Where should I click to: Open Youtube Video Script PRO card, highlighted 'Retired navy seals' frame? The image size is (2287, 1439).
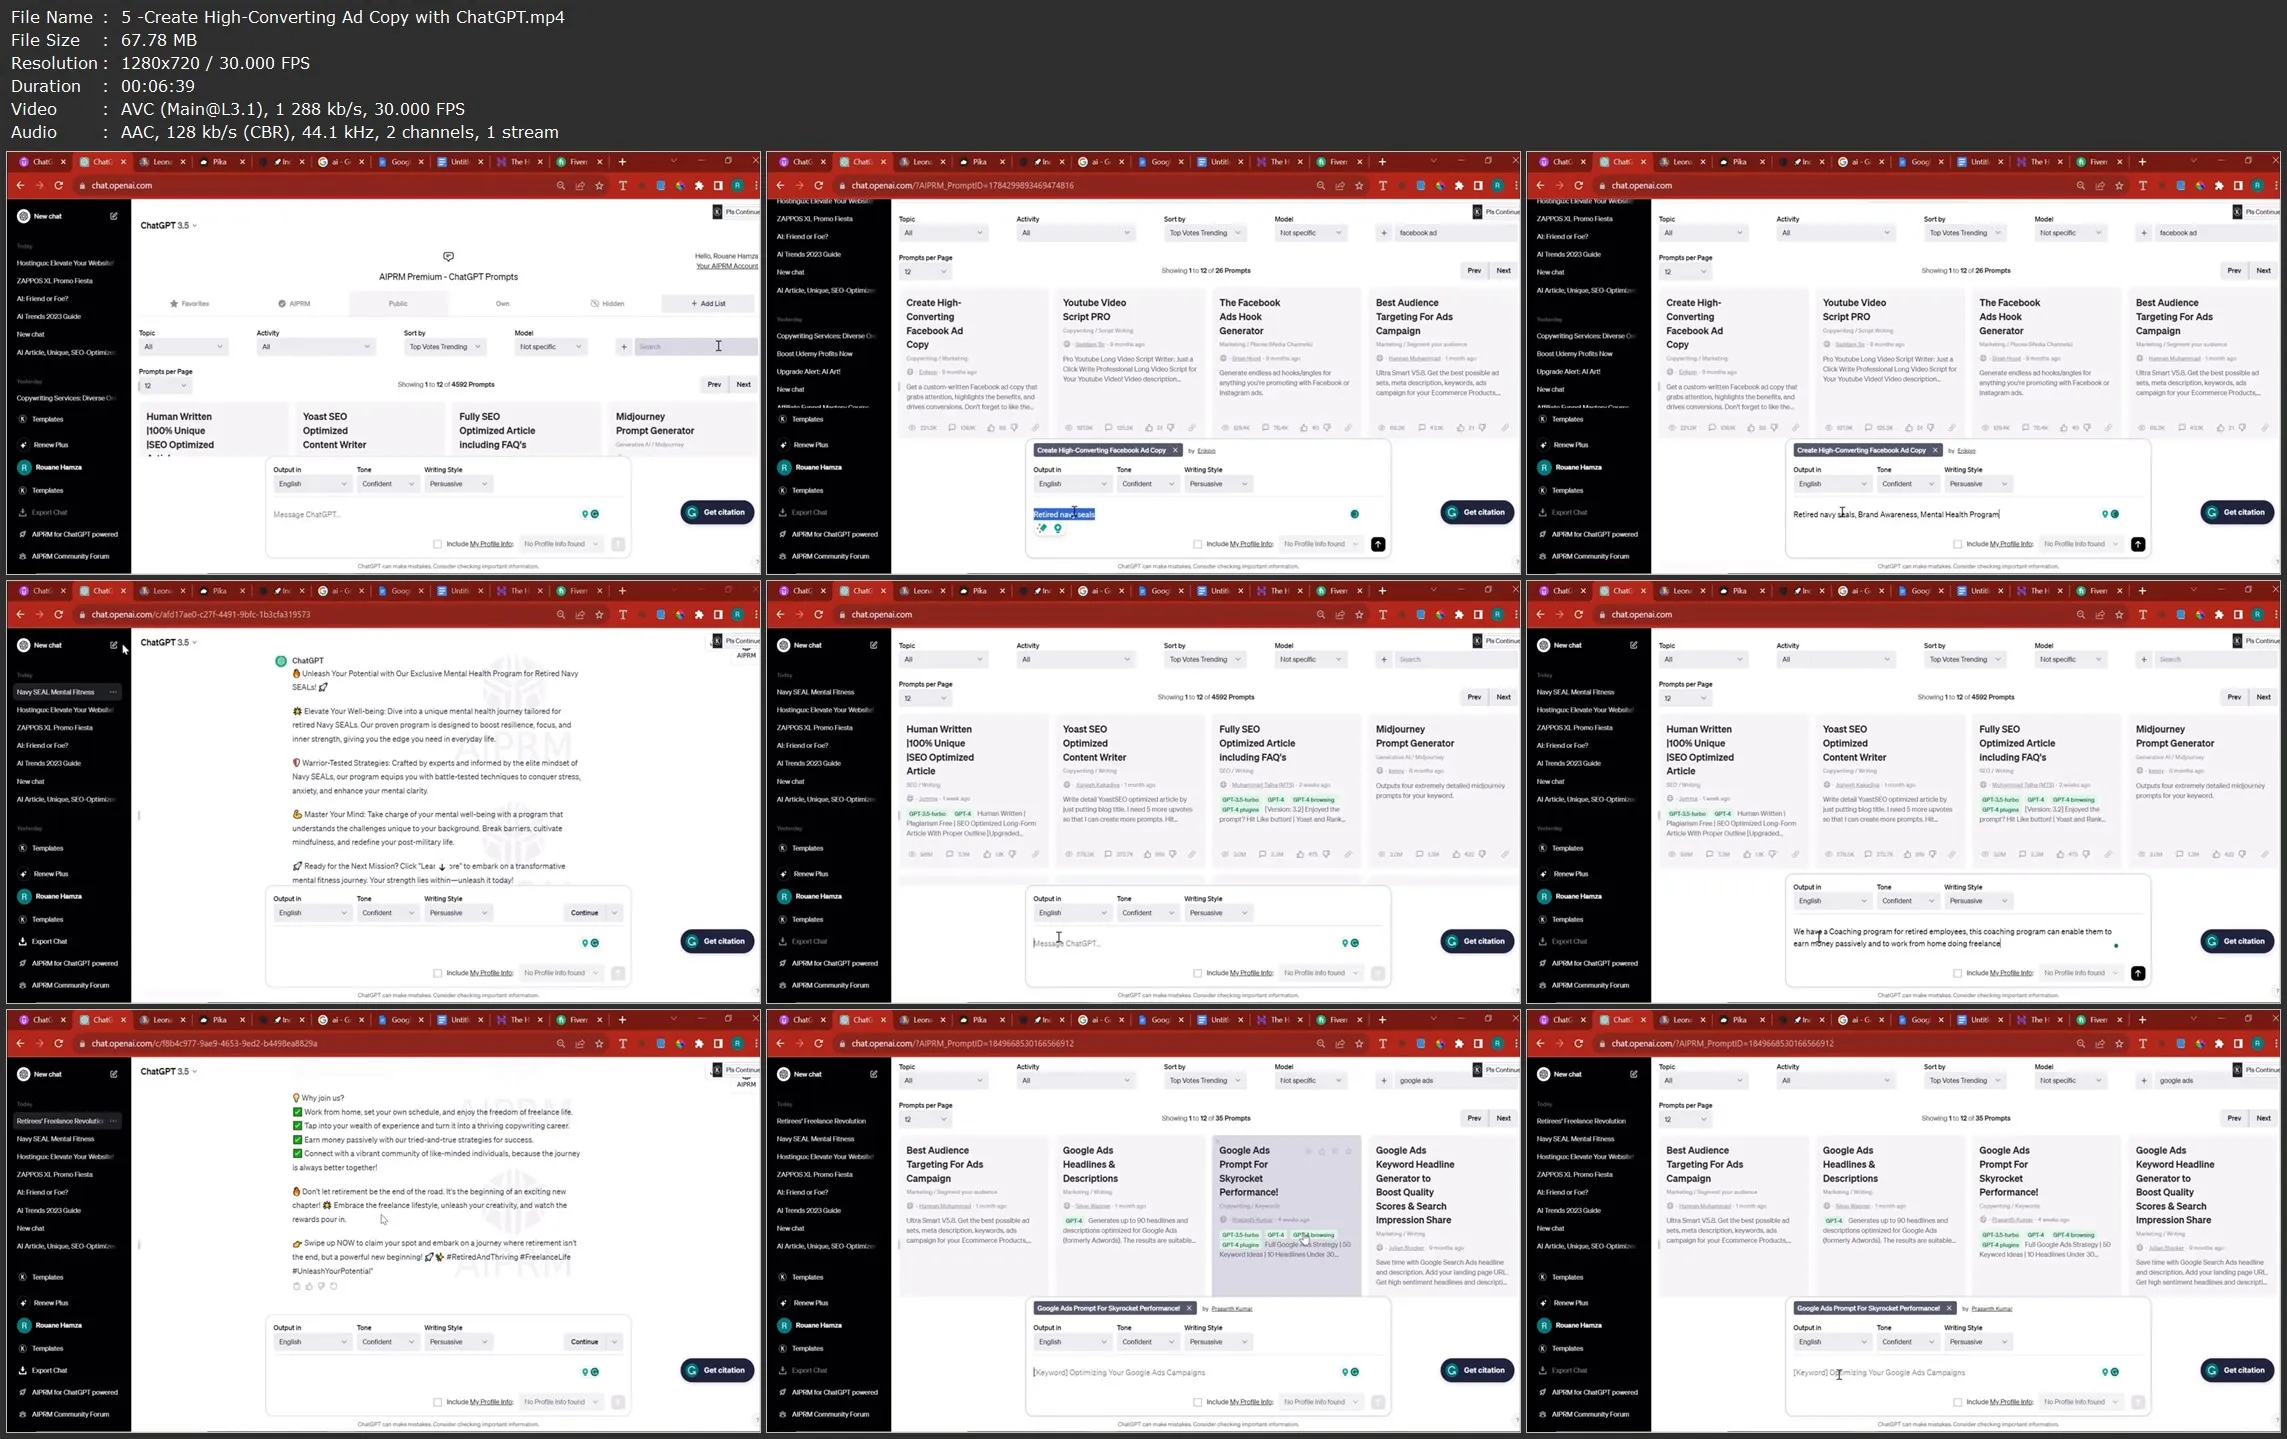point(1130,362)
